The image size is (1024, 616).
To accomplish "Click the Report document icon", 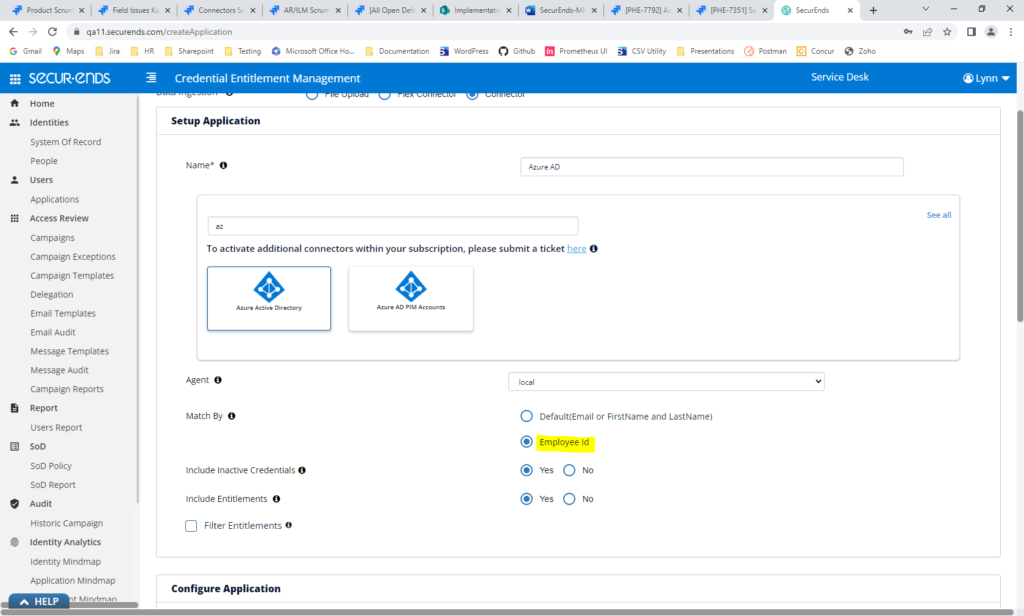I will (x=14, y=408).
